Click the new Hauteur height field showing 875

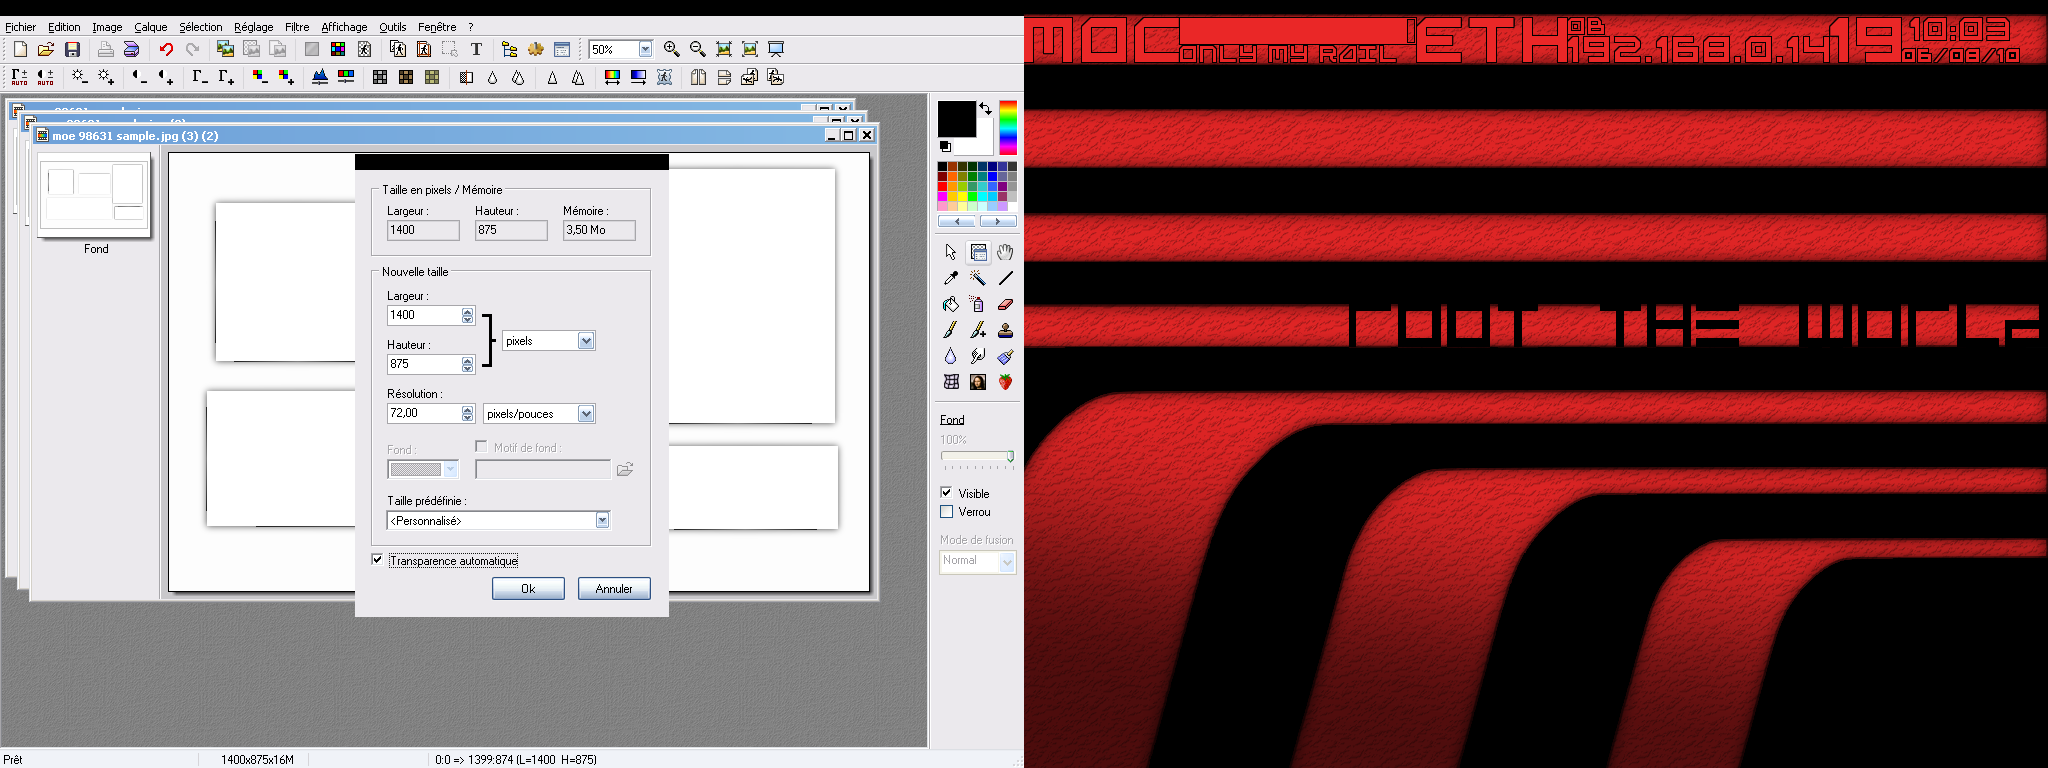coord(424,364)
